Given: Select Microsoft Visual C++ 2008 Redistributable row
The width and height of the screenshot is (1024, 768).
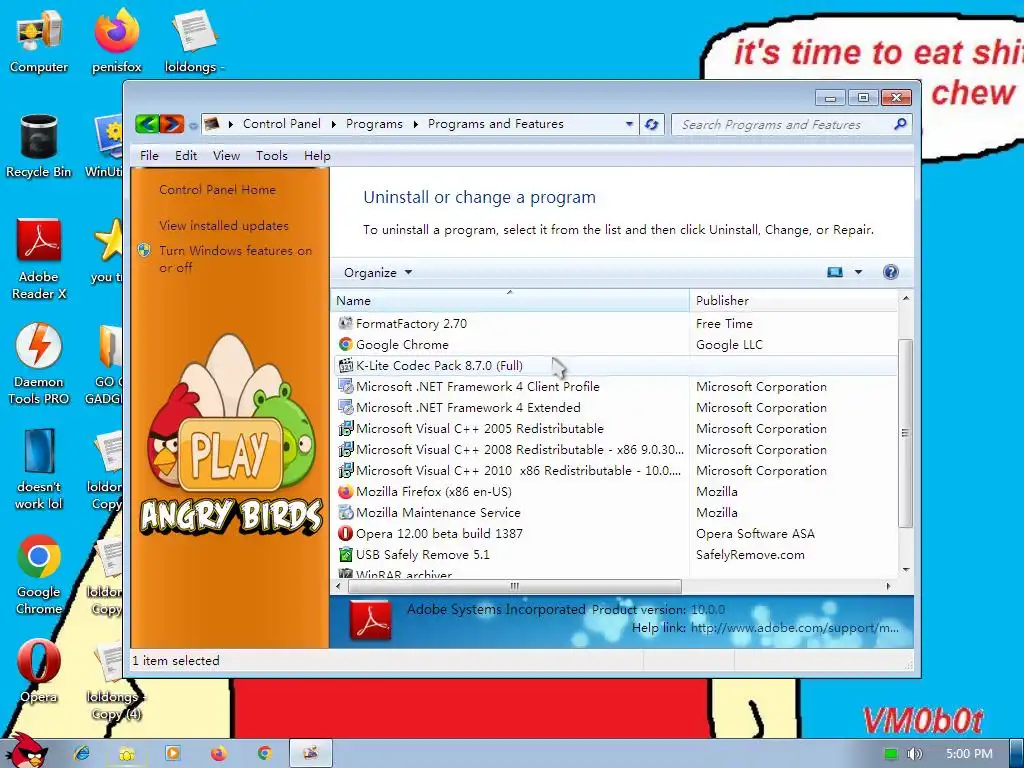Looking at the screenshot, I should pyautogui.click(x=615, y=449).
